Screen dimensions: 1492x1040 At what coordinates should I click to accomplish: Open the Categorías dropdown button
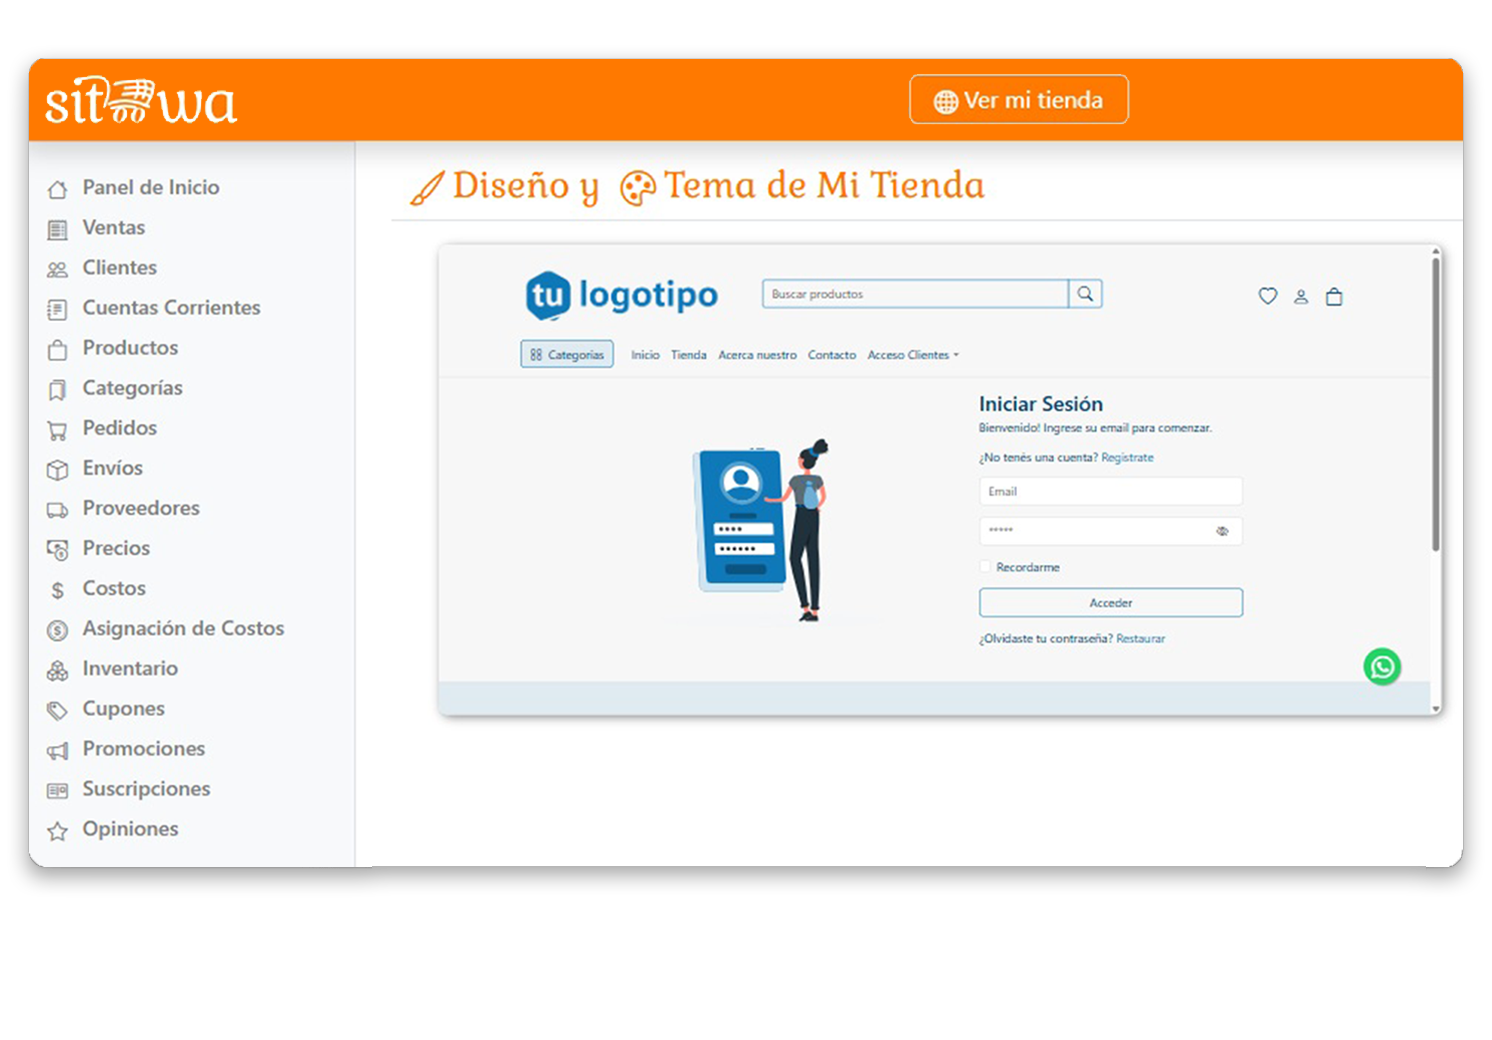567,355
